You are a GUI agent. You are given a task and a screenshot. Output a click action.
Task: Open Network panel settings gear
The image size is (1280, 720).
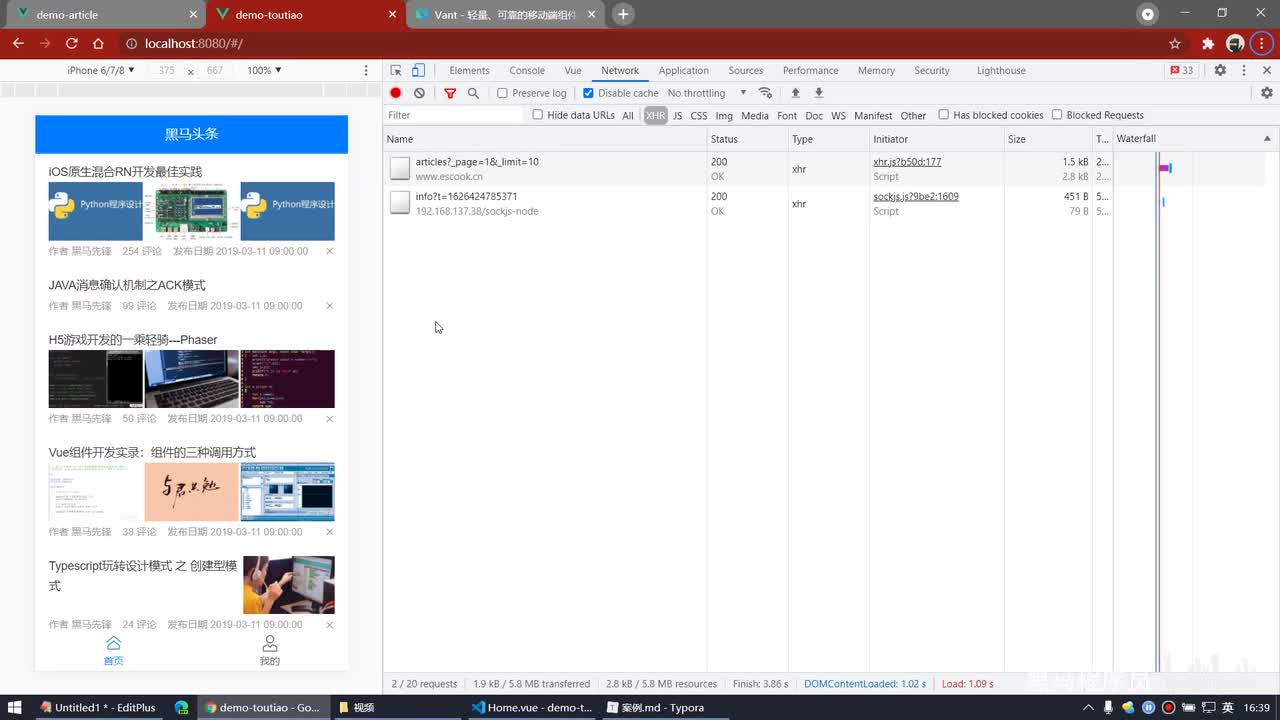tap(1267, 93)
